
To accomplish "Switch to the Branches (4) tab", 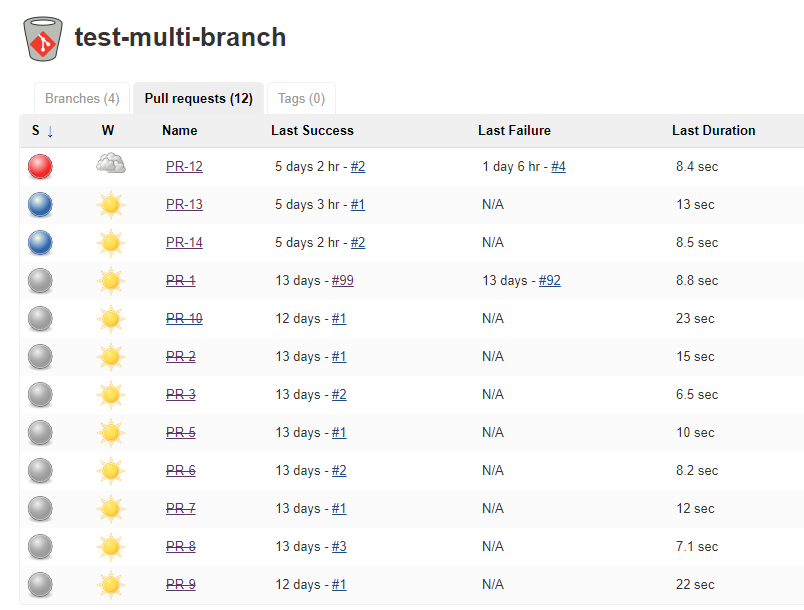I will pyautogui.click(x=82, y=99).
